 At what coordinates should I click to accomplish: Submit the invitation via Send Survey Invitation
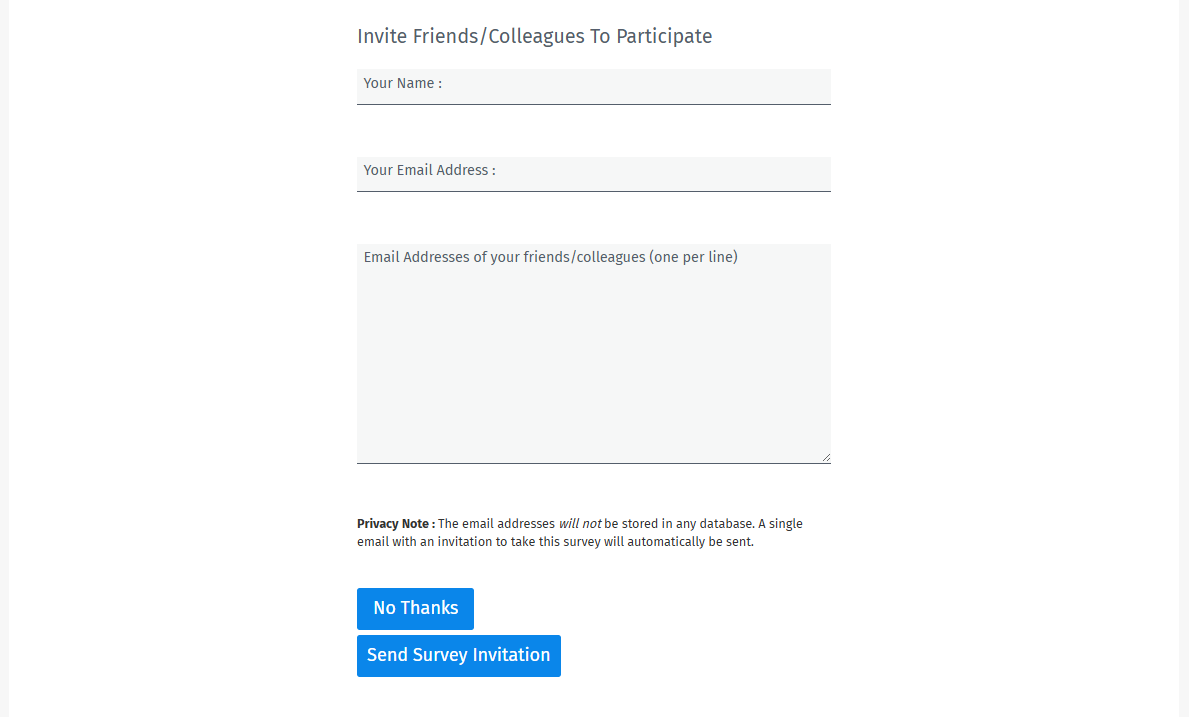pos(458,655)
